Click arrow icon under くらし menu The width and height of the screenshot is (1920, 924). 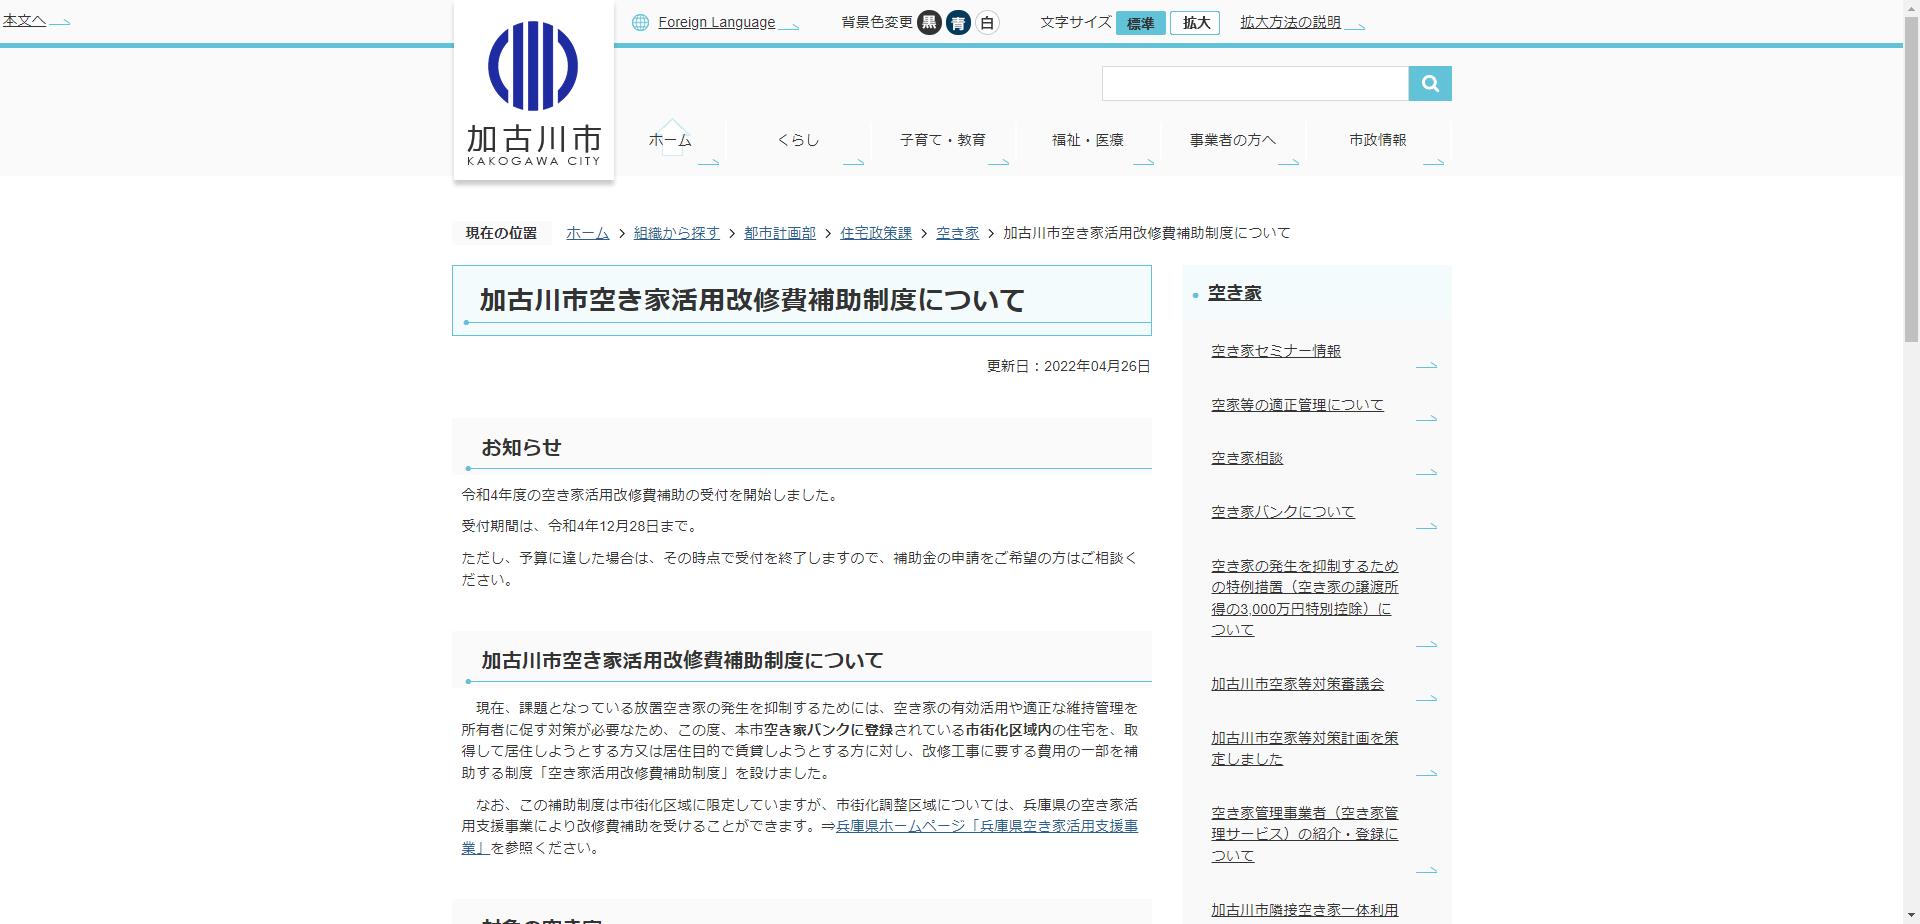854,162
